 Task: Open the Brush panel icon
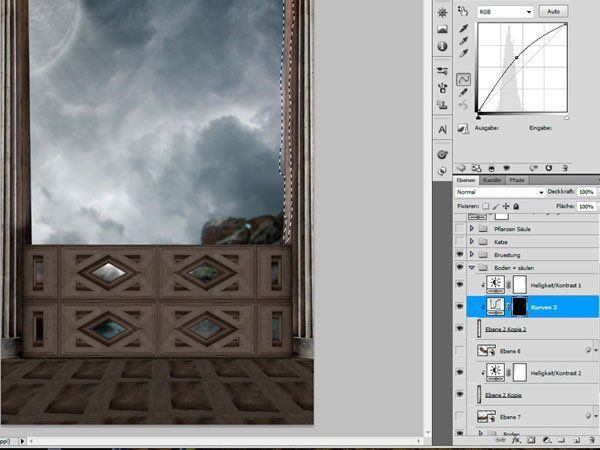coord(442,88)
